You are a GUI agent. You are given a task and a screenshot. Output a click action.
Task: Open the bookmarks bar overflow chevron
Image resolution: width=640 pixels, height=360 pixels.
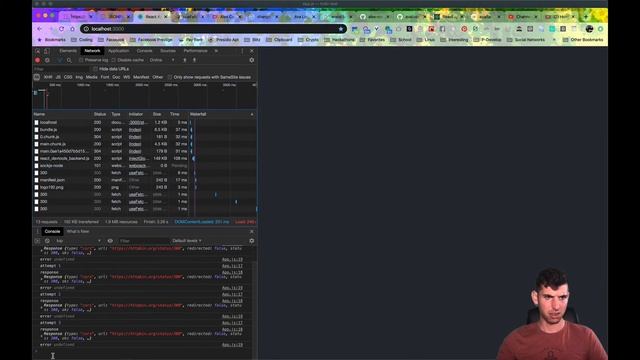[554, 40]
